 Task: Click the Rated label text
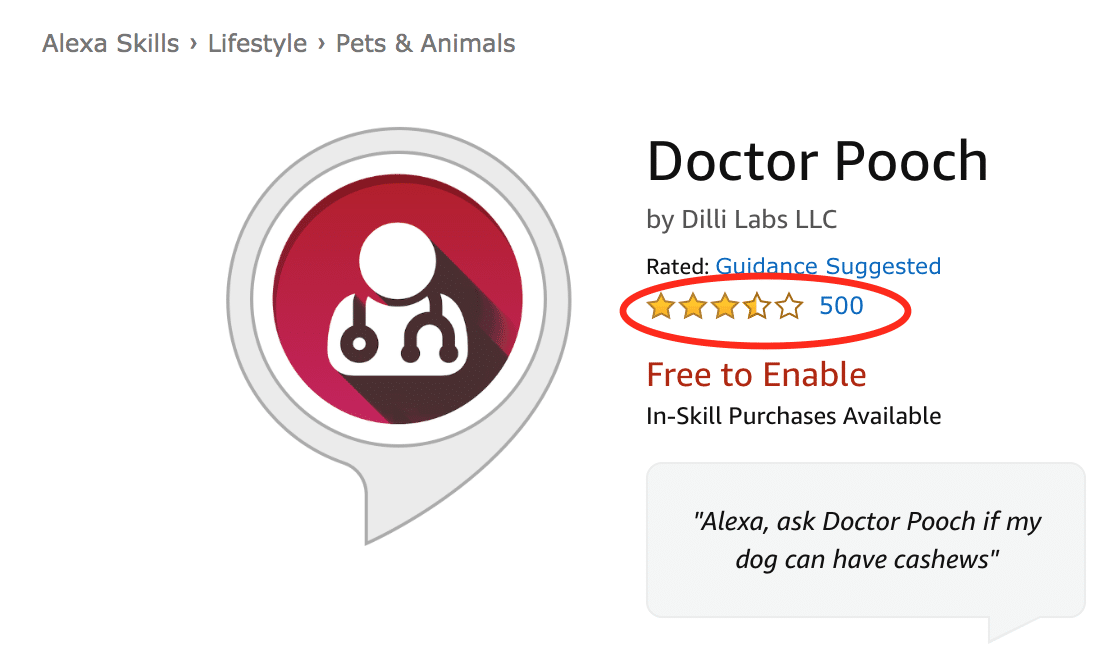[x=678, y=267]
